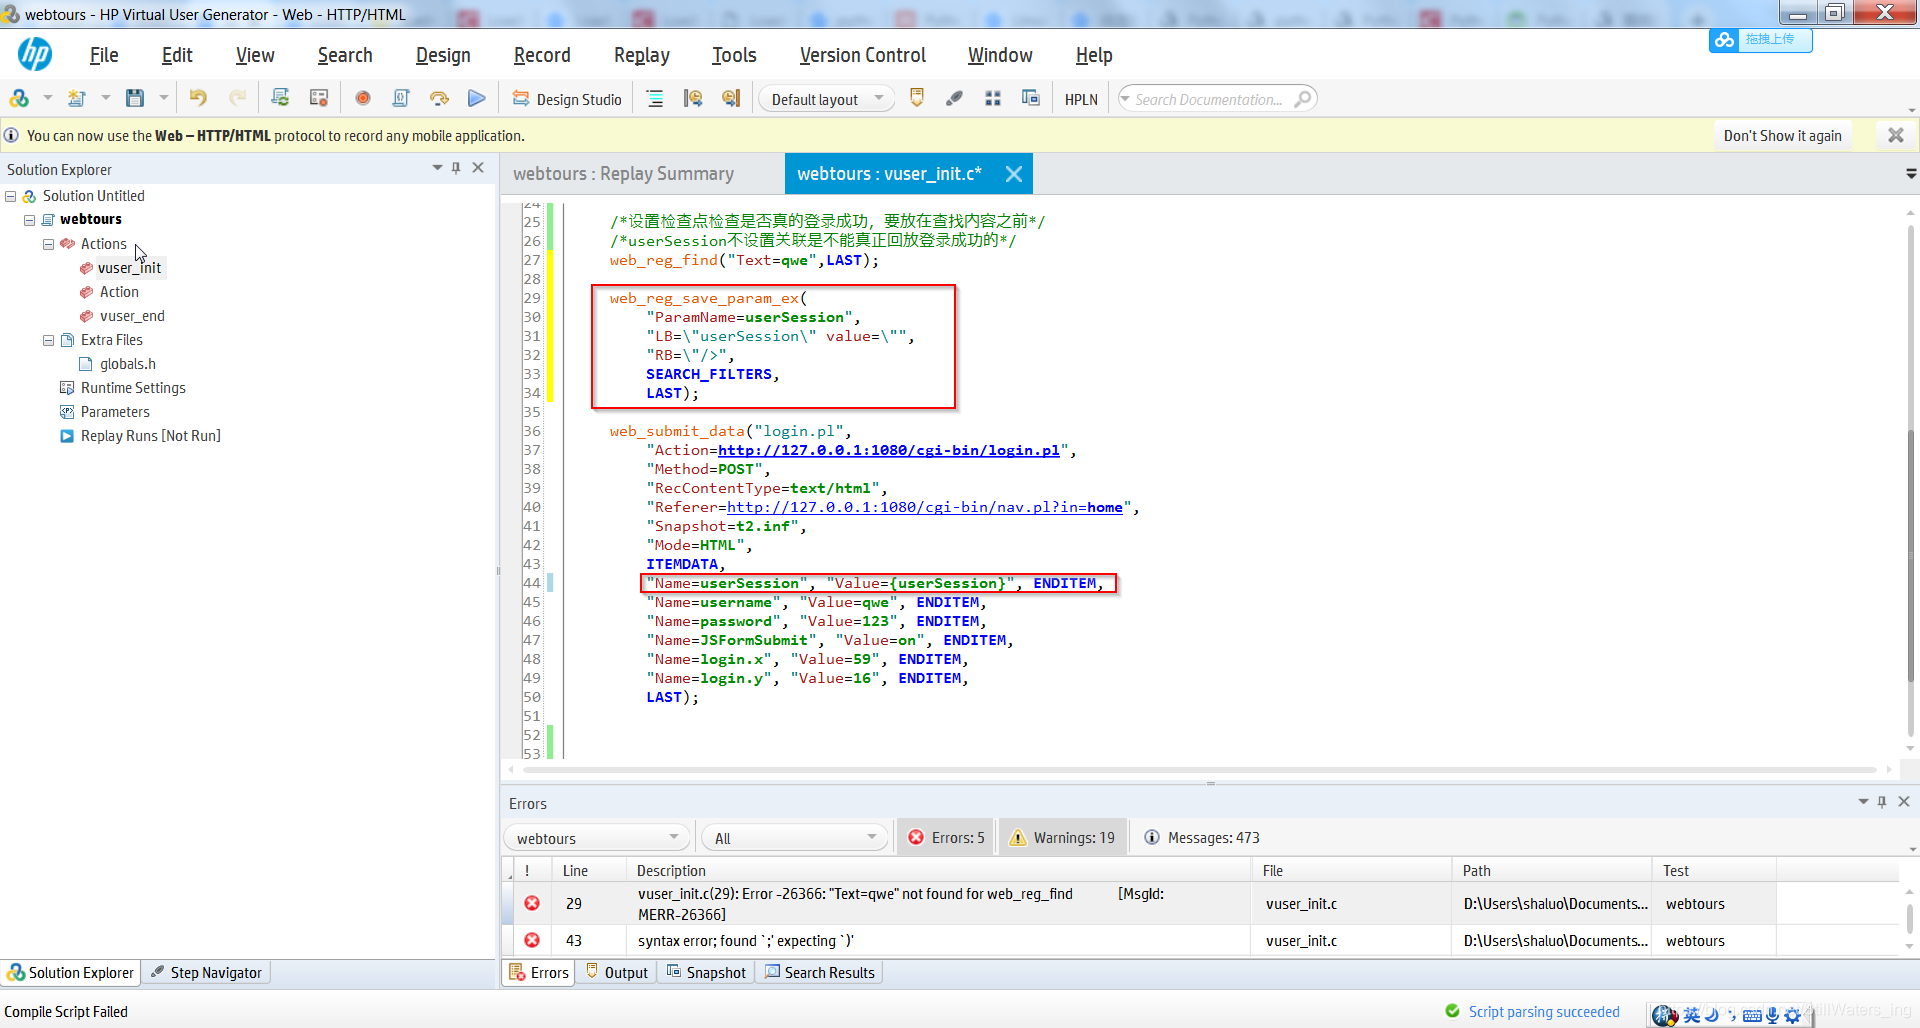Select the Action item in tree
1920x1028 pixels.
(x=119, y=292)
